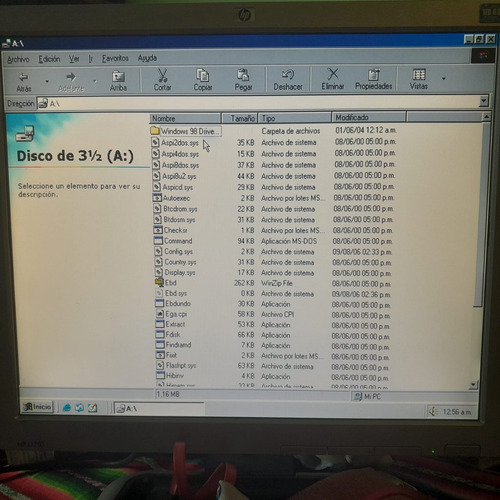Click the volume speaker tray icon
The image size is (500, 500).
pyautogui.click(x=433, y=412)
